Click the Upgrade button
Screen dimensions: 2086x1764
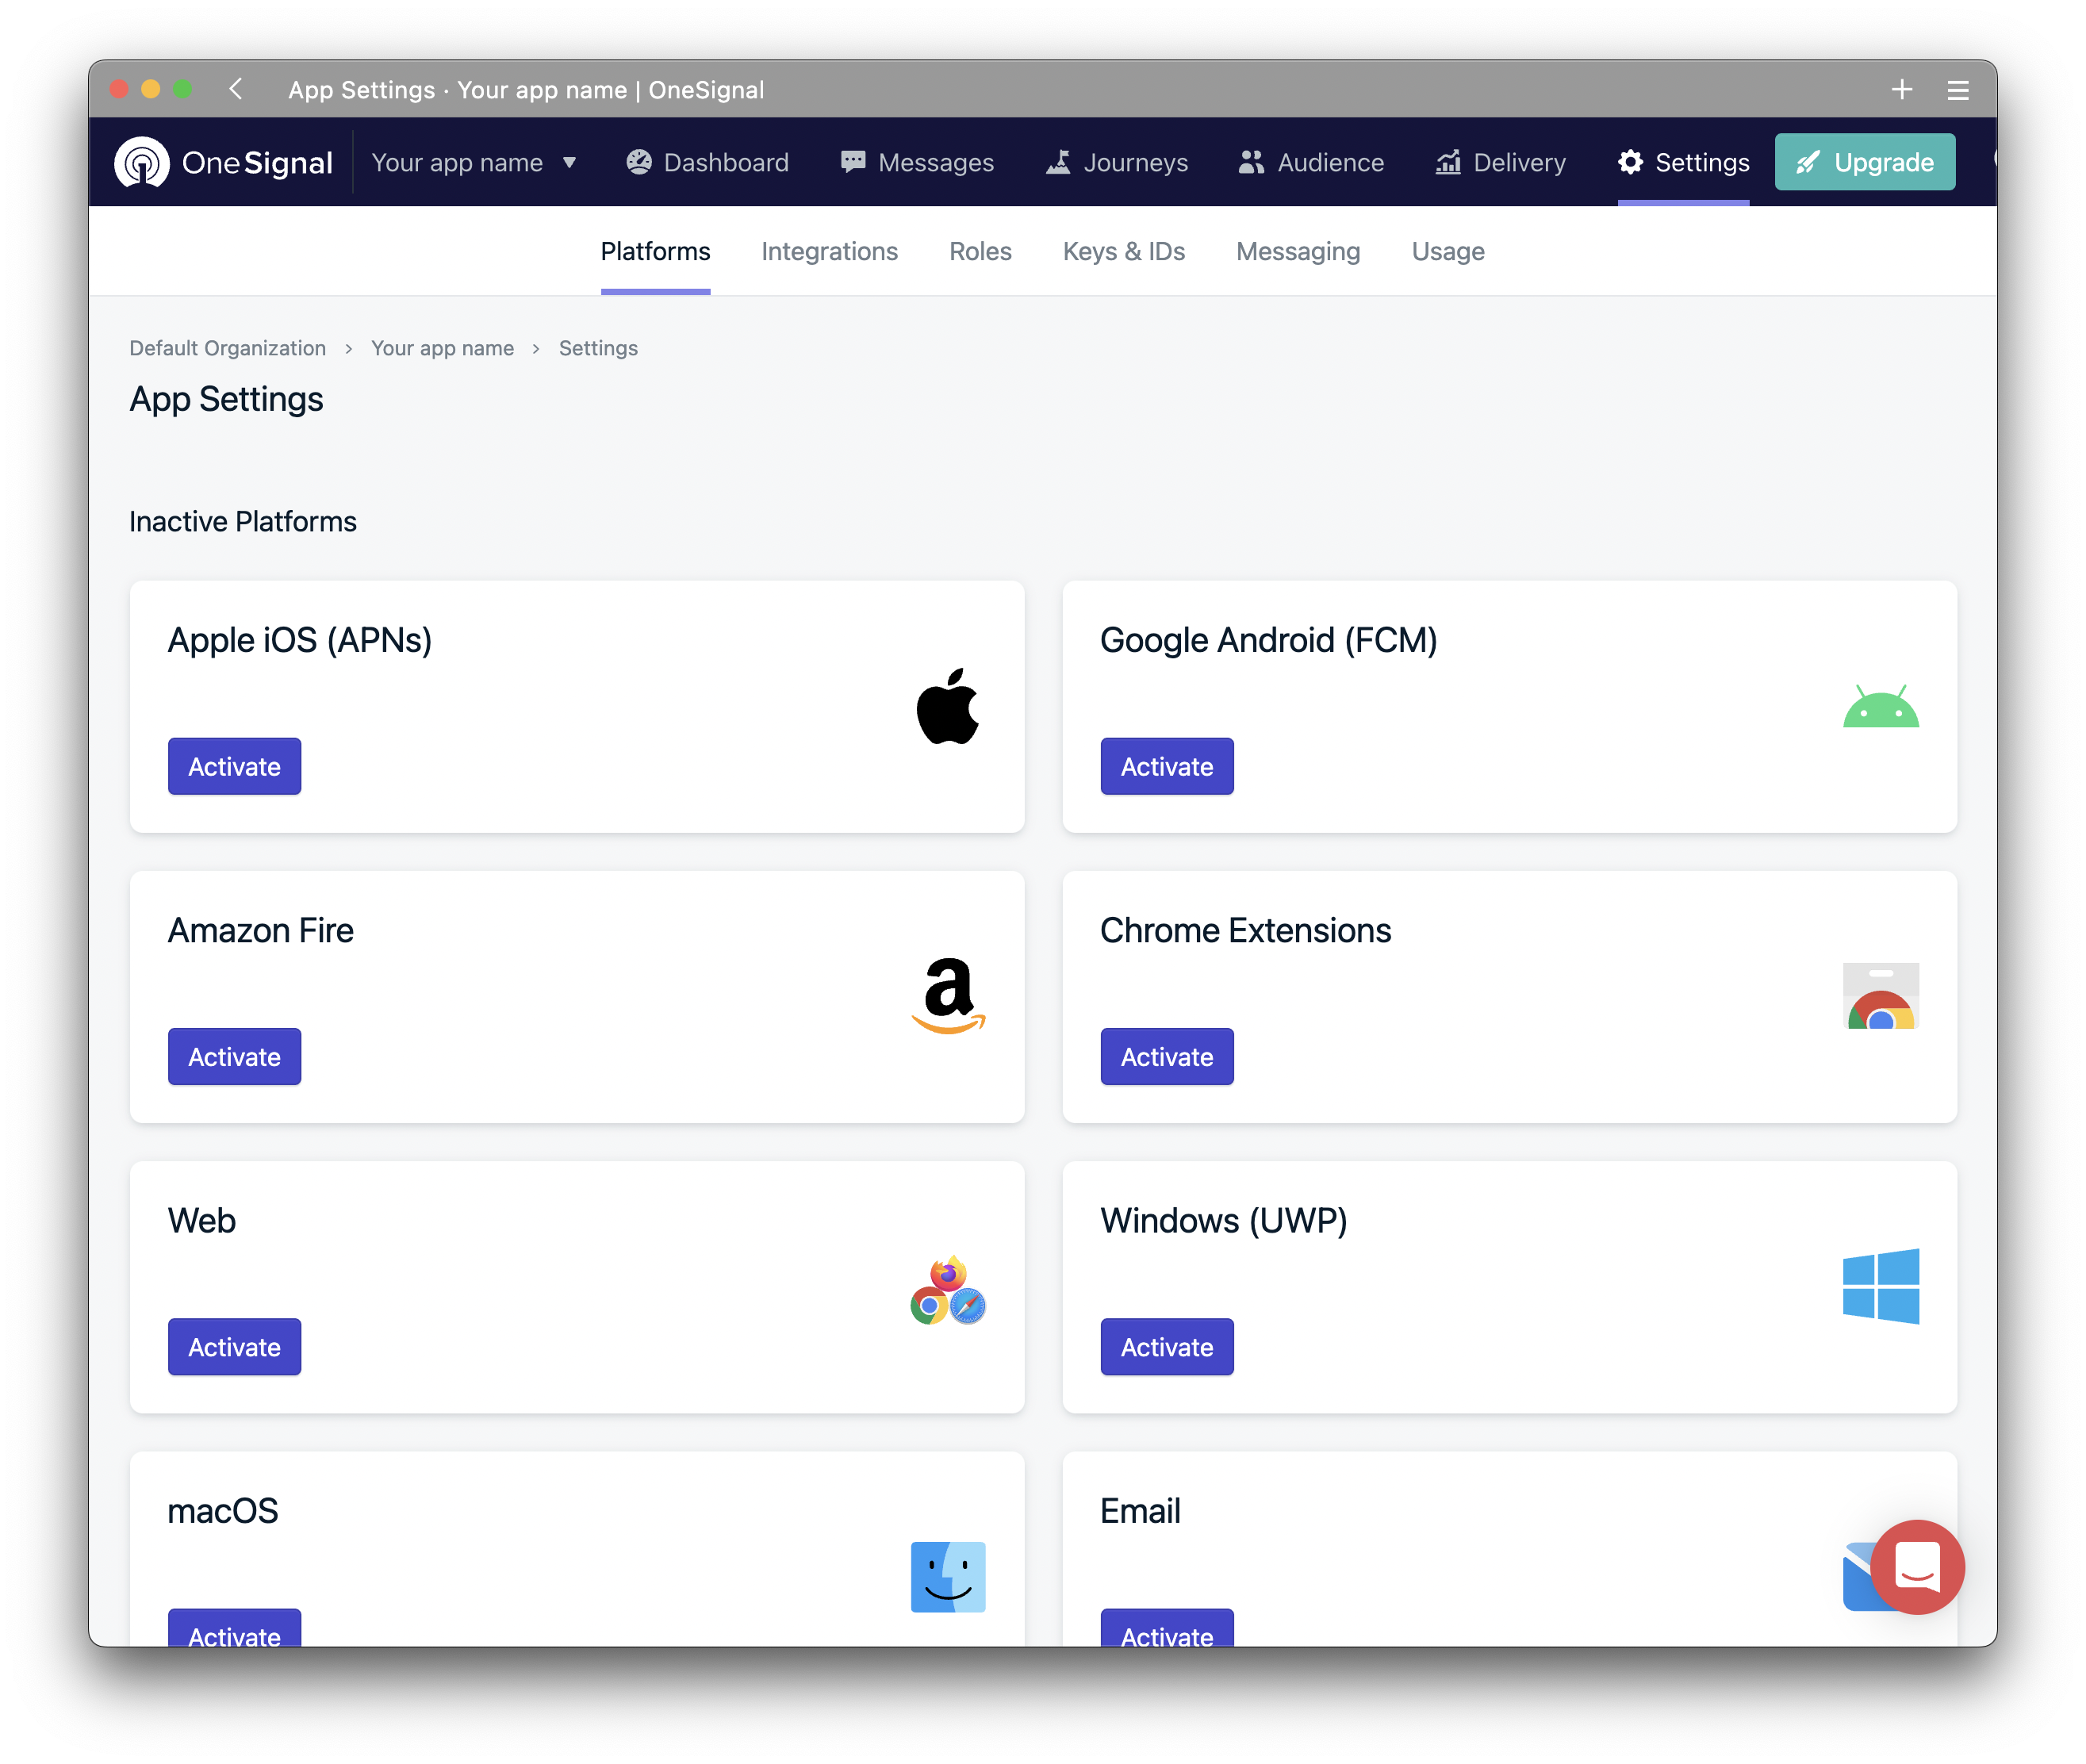[x=1864, y=162]
